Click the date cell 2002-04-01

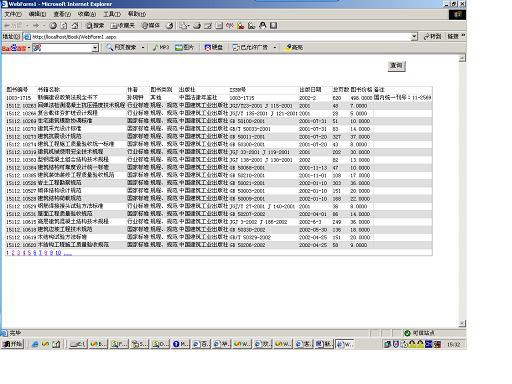(x=313, y=214)
